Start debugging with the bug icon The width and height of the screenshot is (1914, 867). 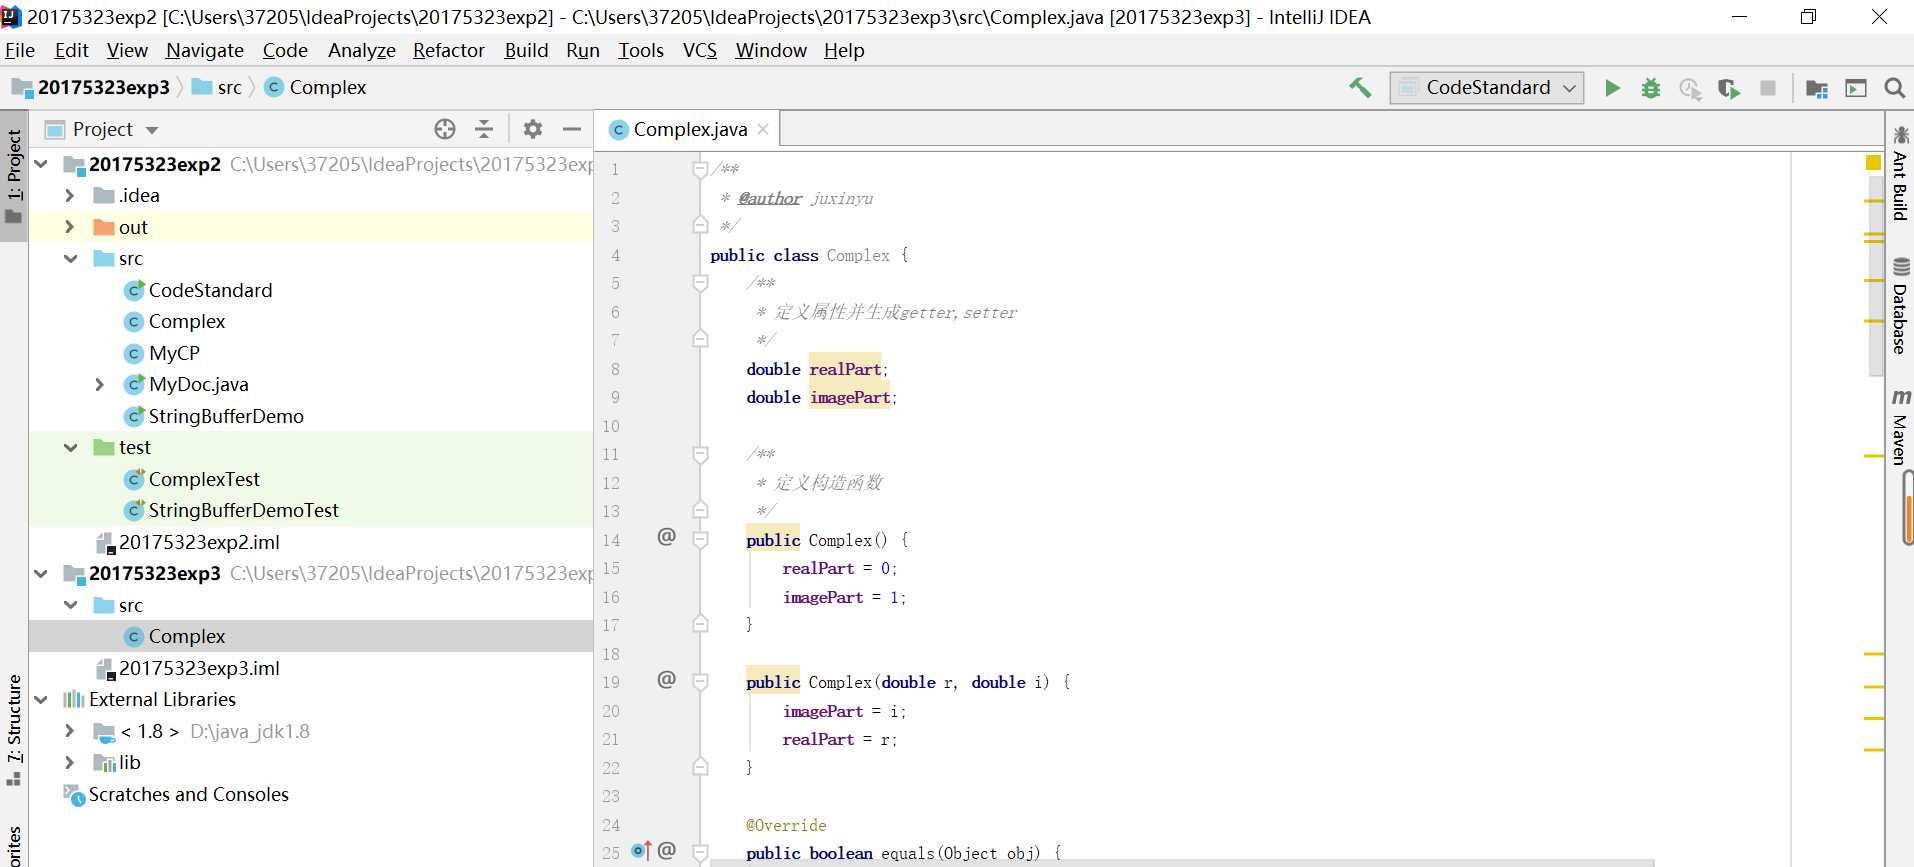tap(1651, 88)
